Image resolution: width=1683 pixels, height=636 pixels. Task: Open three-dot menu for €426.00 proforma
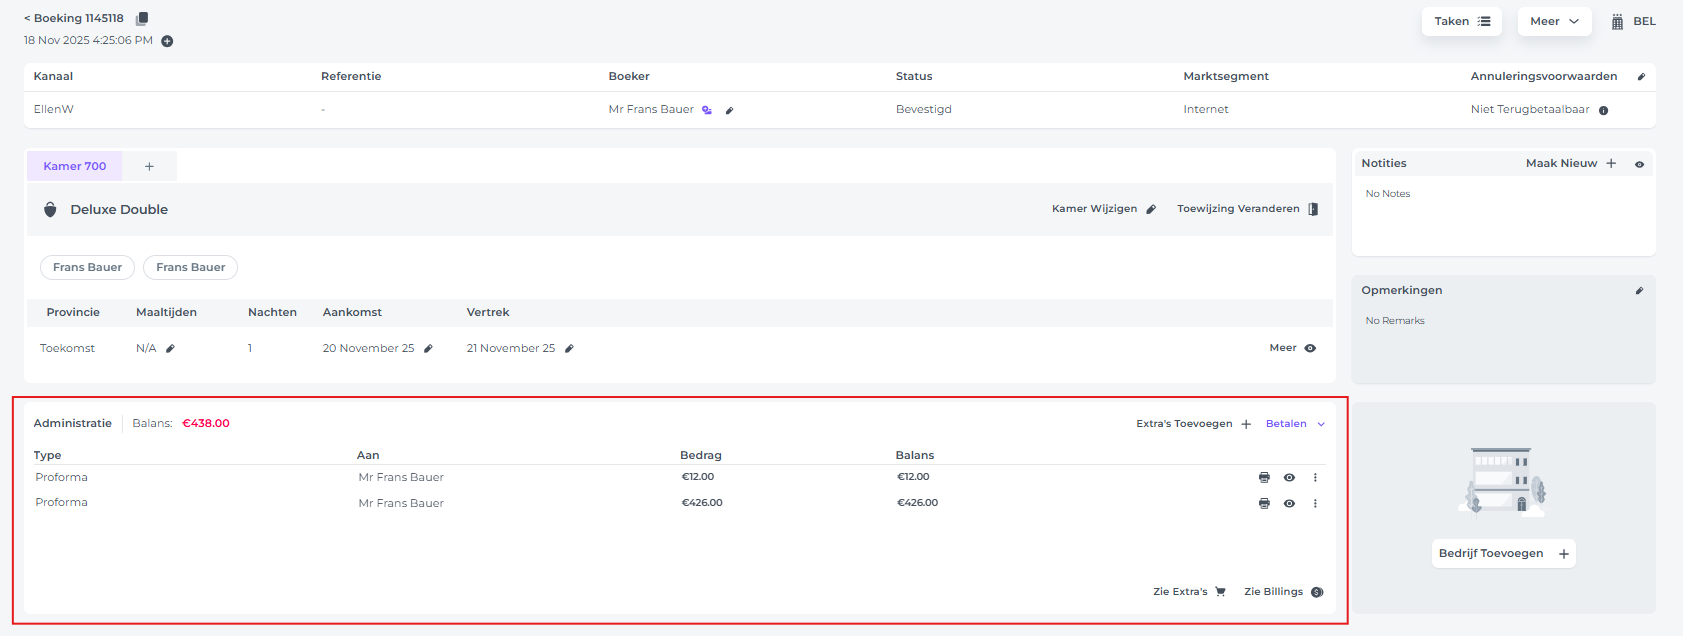[x=1315, y=504]
